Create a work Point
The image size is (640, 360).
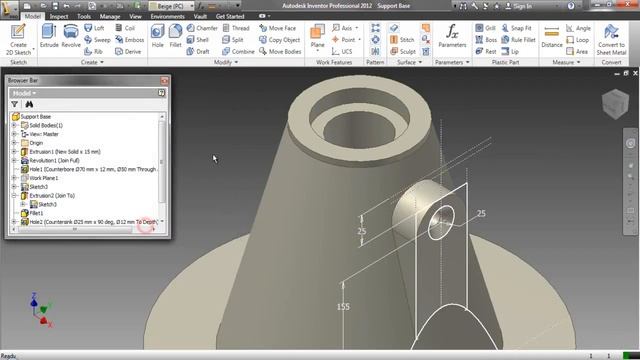(345, 40)
